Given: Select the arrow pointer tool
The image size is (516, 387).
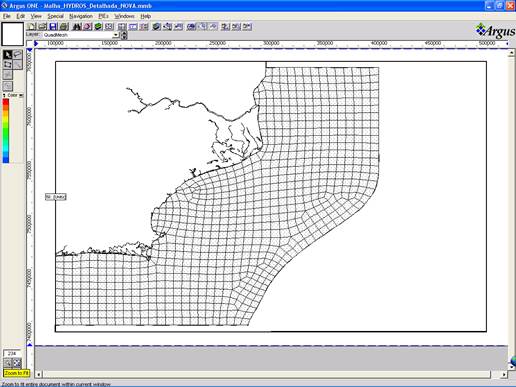Looking at the screenshot, I should (7, 55).
